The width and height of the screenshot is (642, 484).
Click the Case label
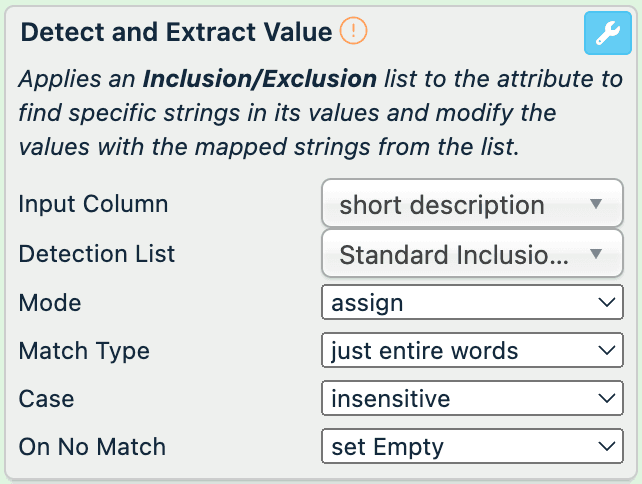click(x=46, y=399)
